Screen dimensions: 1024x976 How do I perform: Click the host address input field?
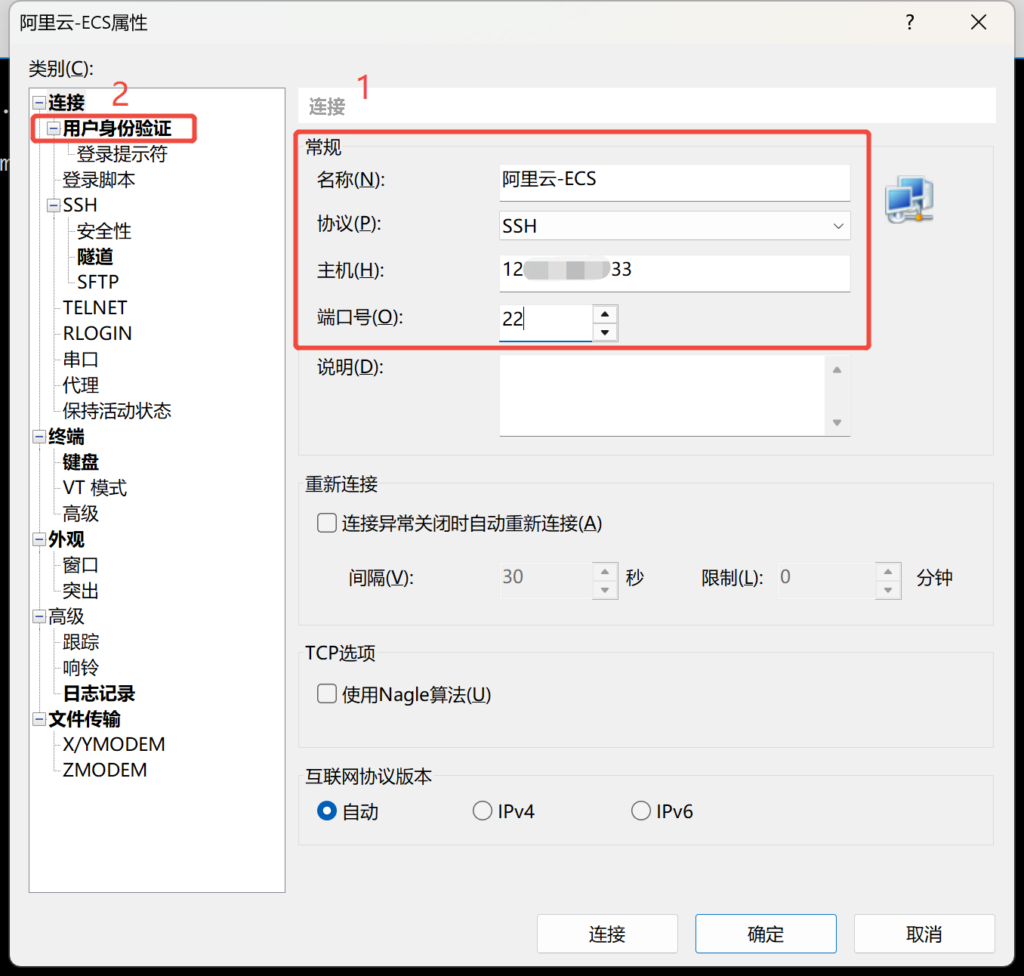point(674,271)
